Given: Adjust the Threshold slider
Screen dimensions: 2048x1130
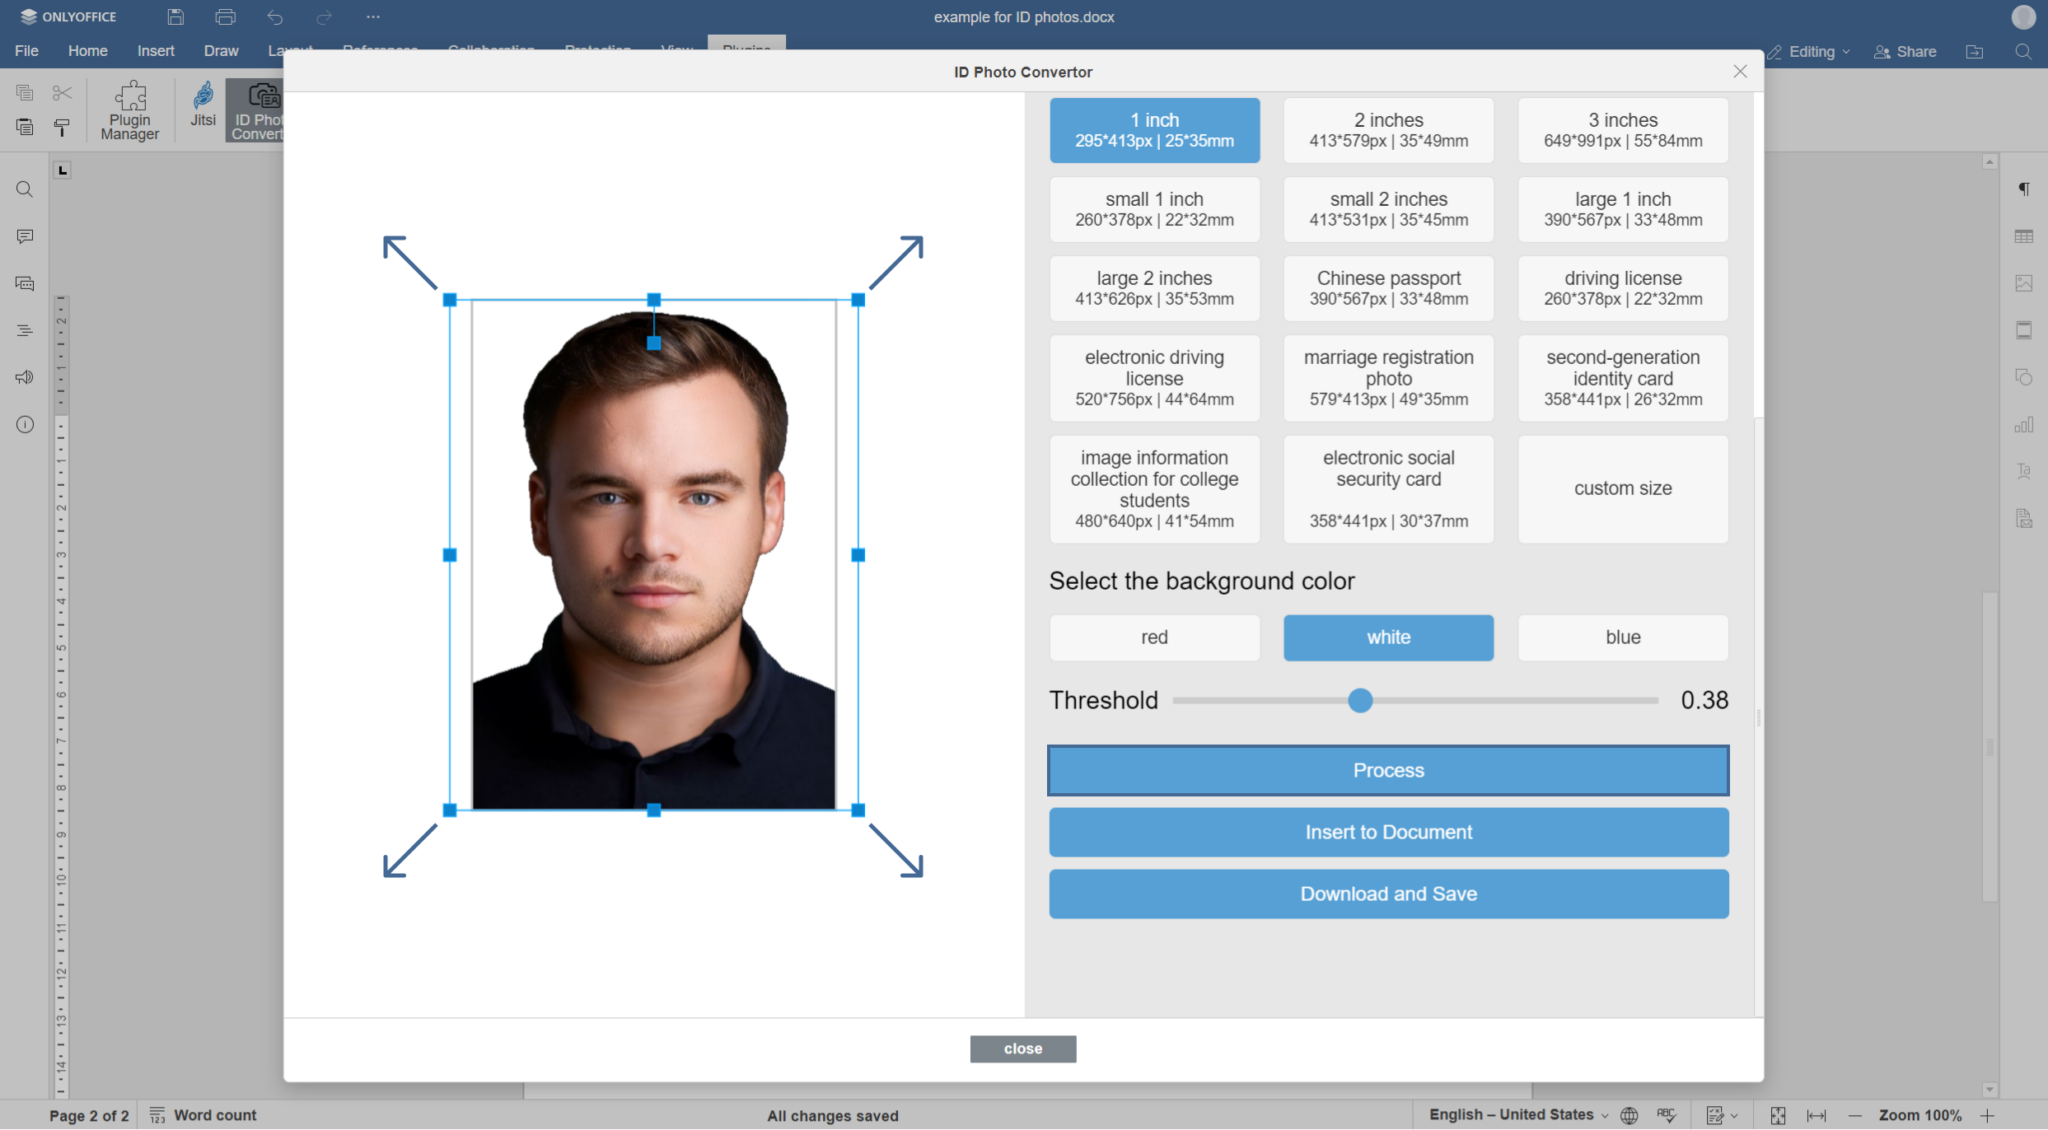Looking at the screenshot, I should point(1359,700).
